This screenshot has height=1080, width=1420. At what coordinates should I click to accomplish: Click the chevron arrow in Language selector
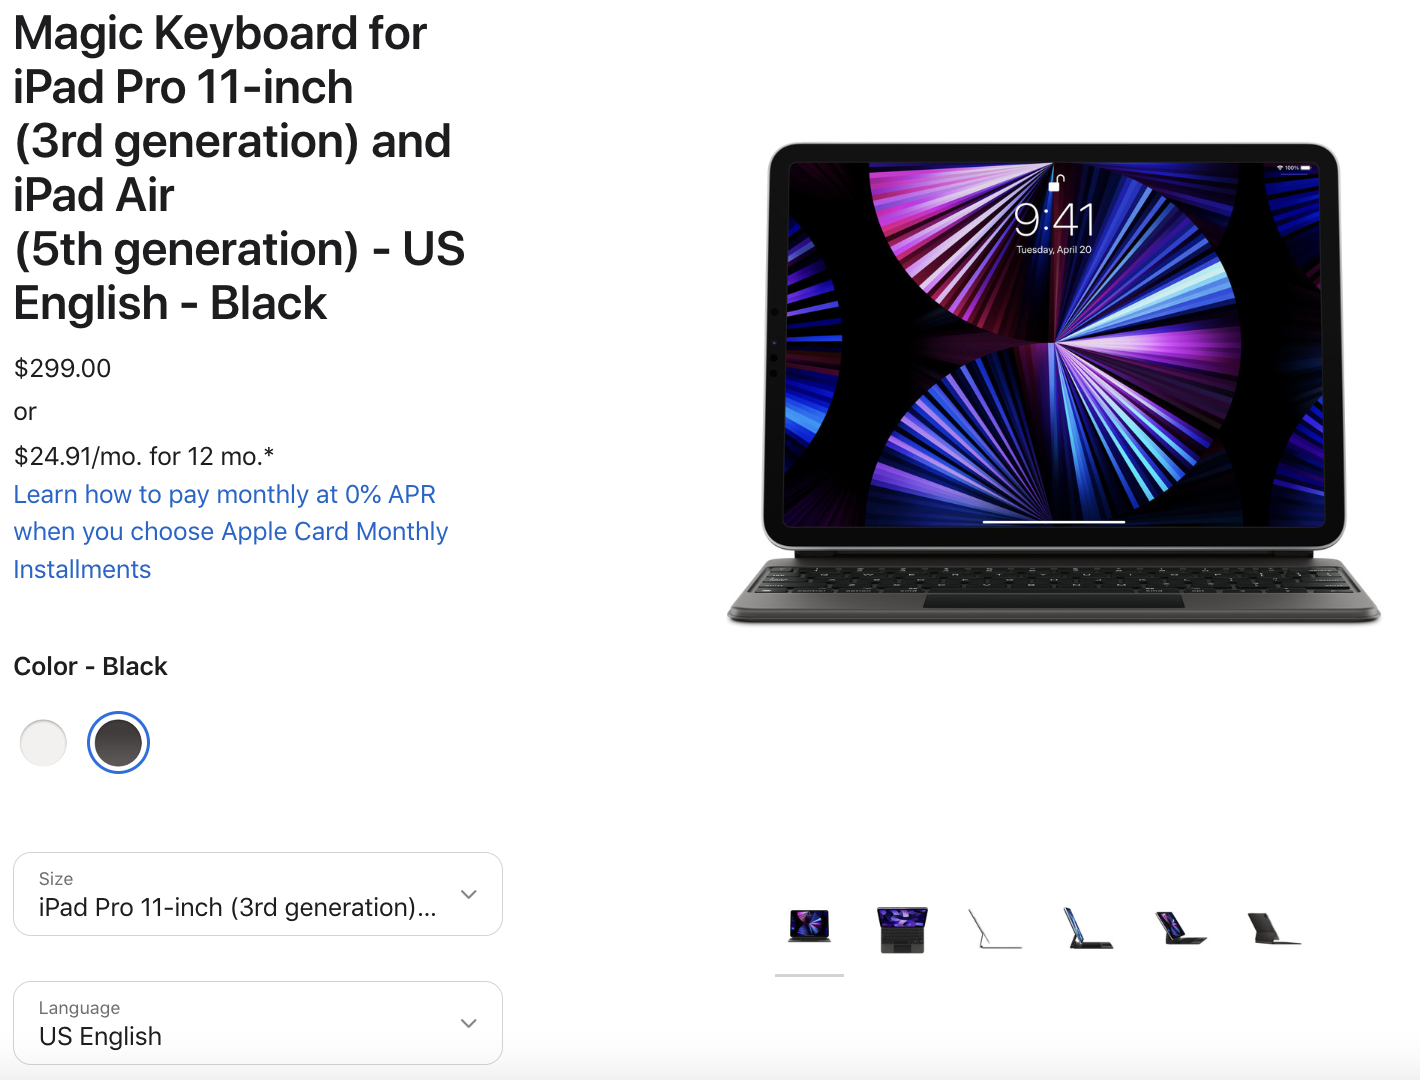(468, 1023)
